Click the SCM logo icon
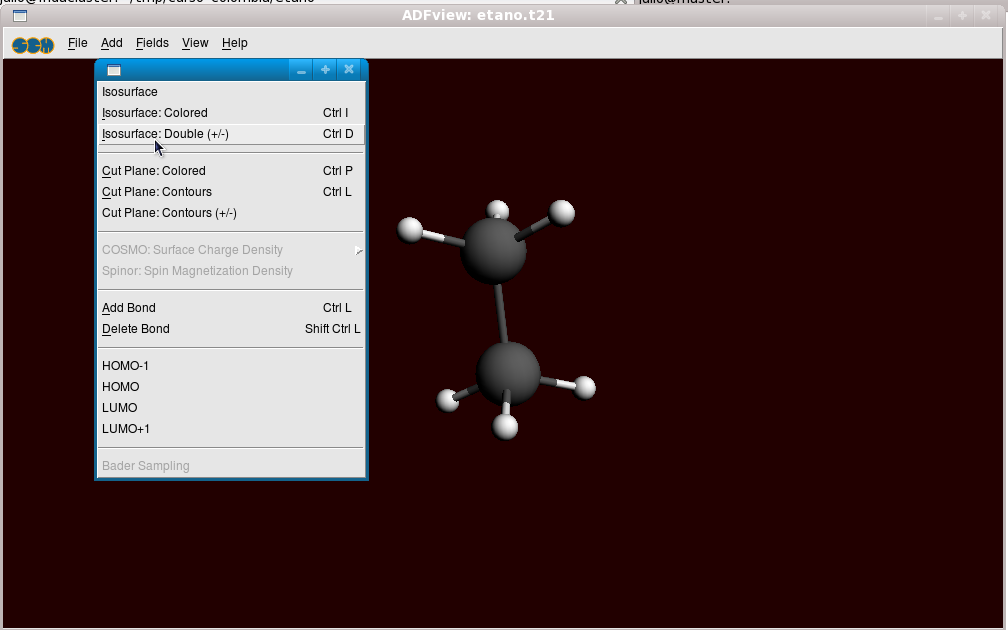 click(33, 44)
